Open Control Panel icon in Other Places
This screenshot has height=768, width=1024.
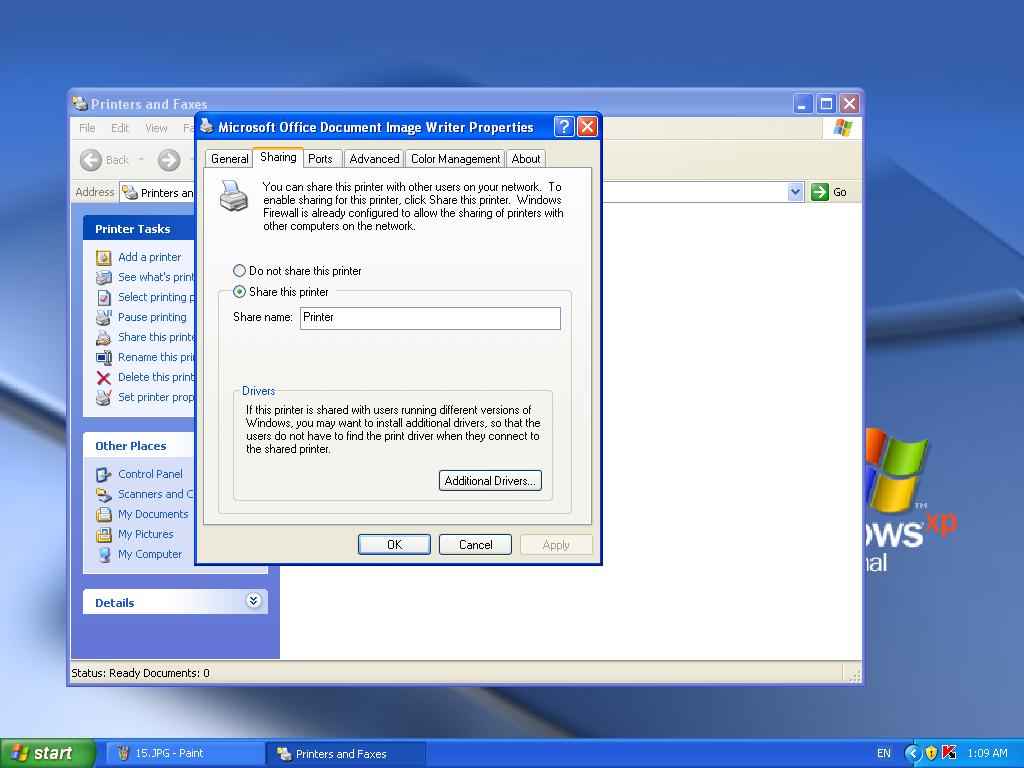coord(103,474)
